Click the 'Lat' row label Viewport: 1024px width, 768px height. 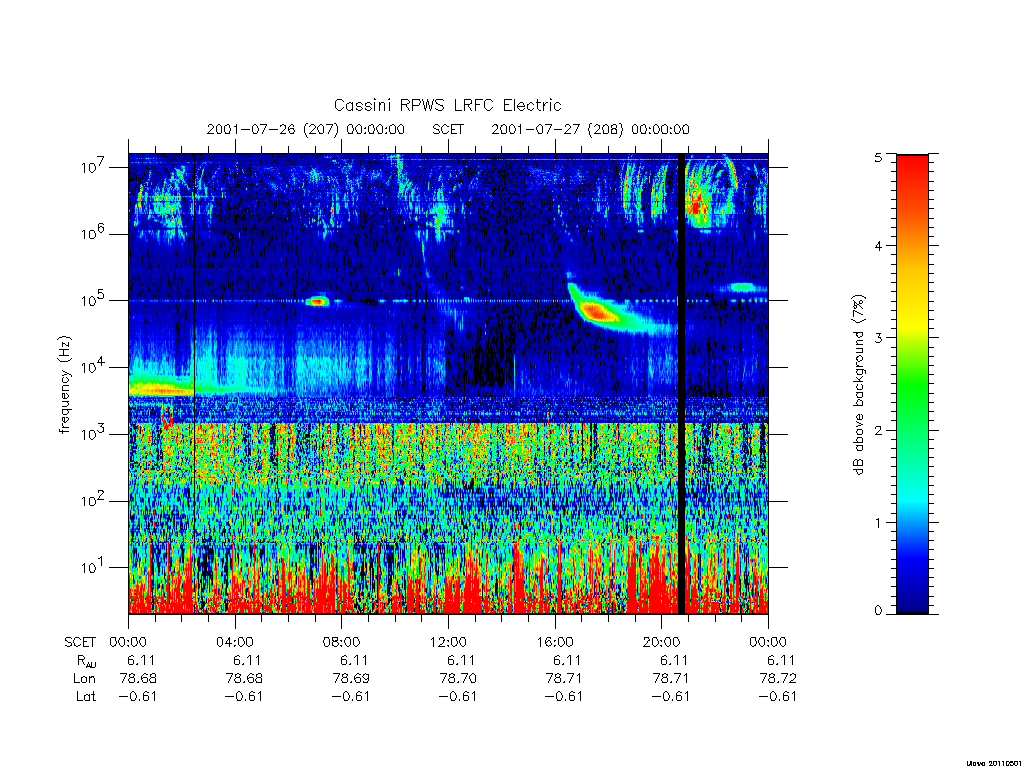click(x=86, y=696)
